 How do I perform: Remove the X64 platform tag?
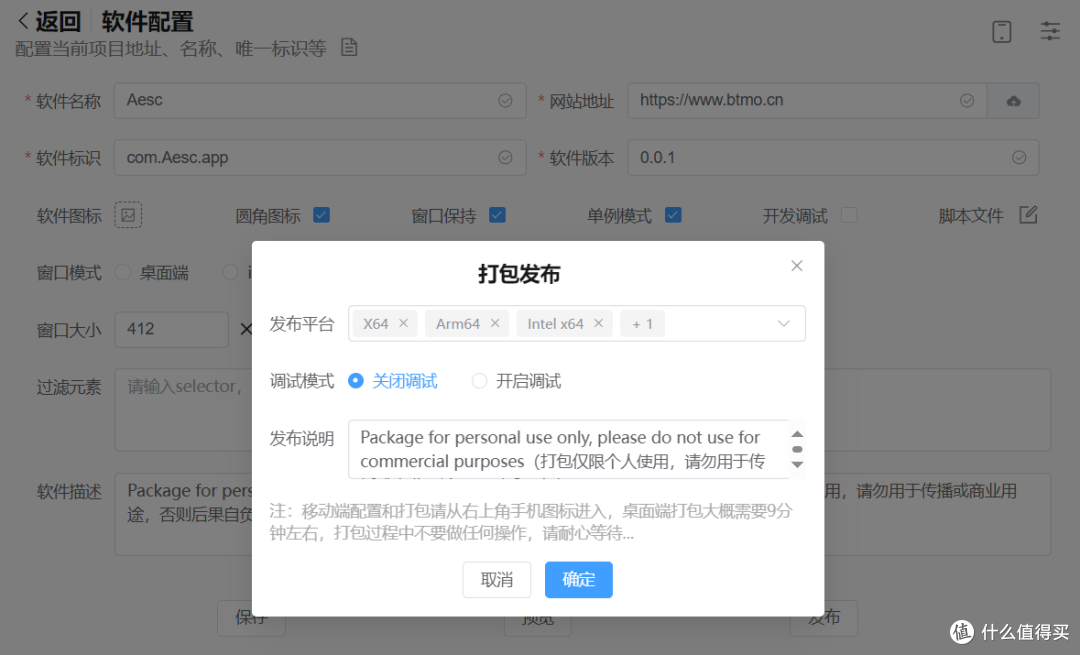[x=403, y=323]
